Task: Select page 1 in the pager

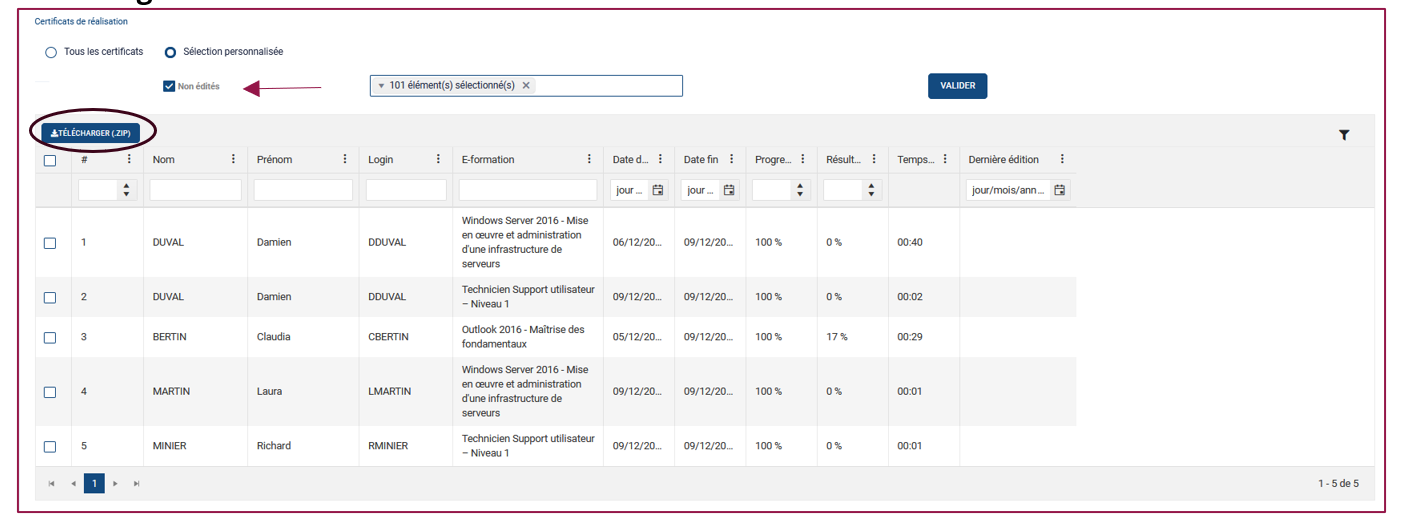Action: pos(94,484)
